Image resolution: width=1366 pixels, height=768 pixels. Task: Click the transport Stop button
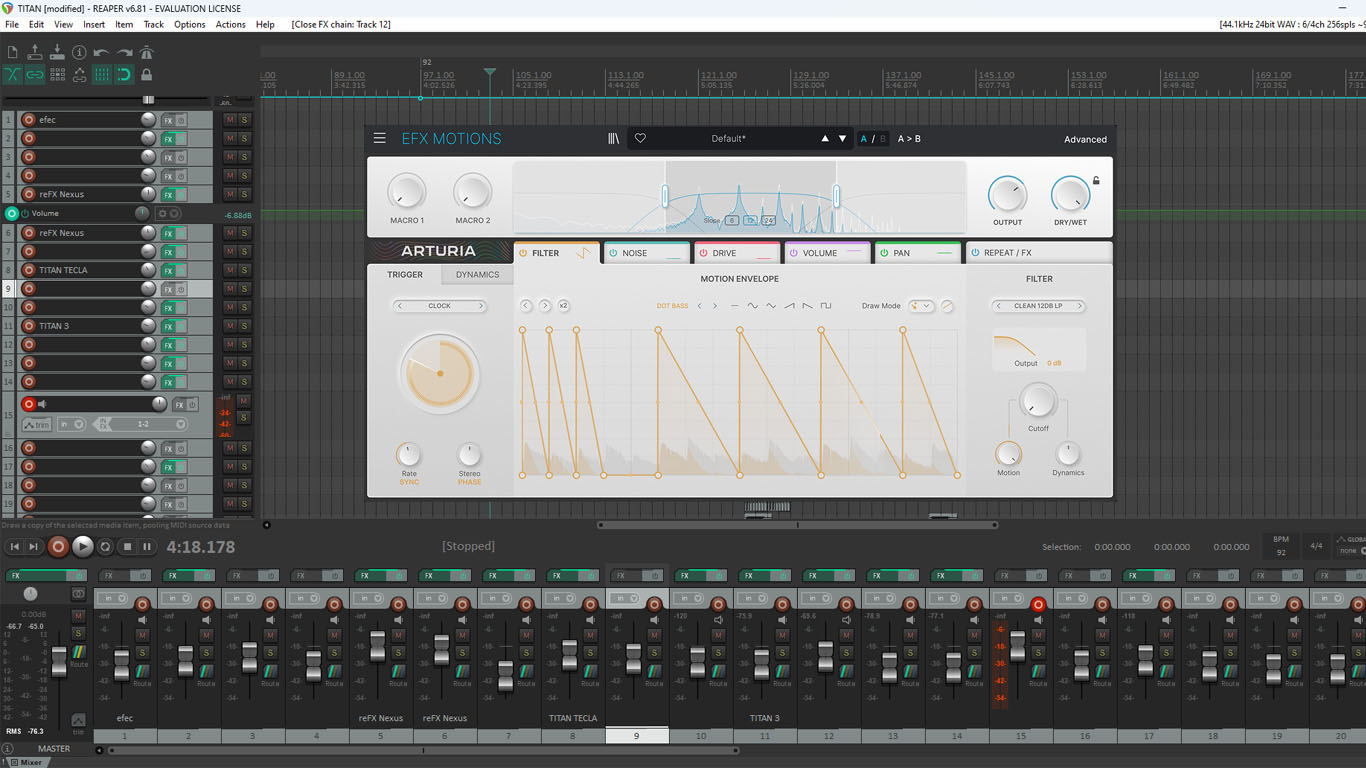(127, 546)
